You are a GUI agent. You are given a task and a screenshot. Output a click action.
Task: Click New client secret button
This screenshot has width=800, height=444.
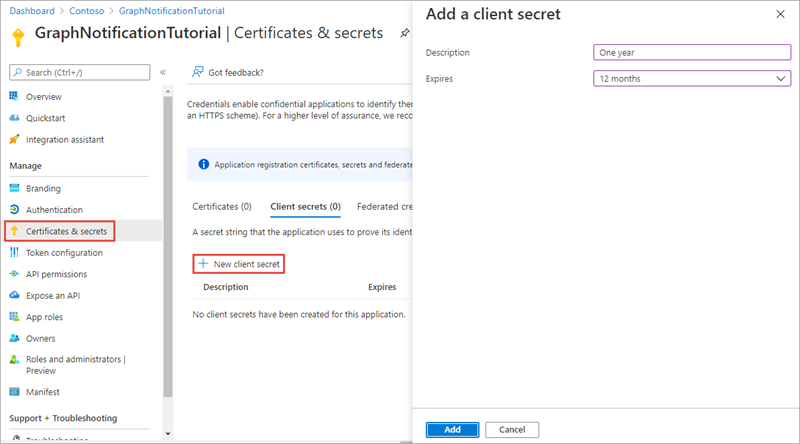pyautogui.click(x=239, y=264)
